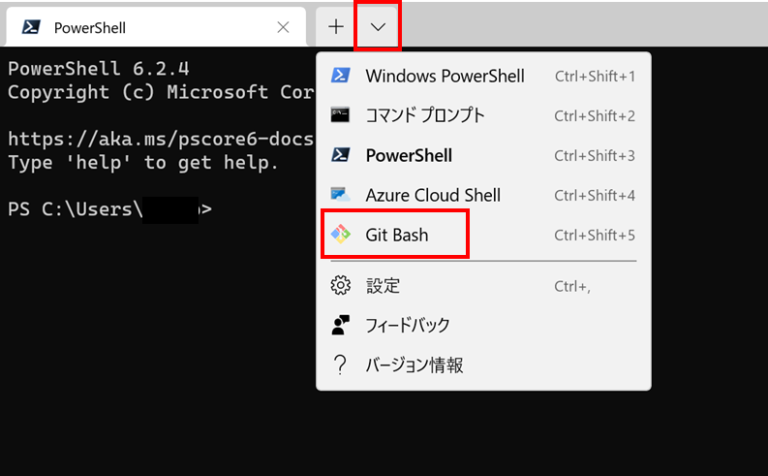Click the Command Prompt icon in menu

pyautogui.click(x=340, y=116)
